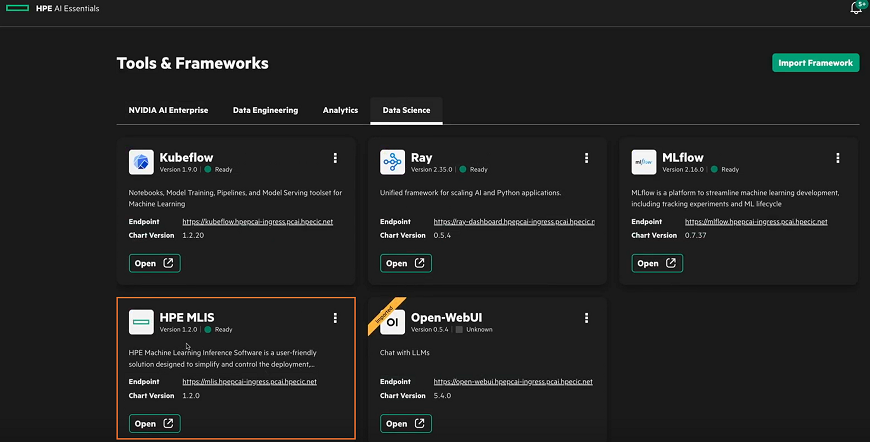Image resolution: width=870 pixels, height=442 pixels.
Task: Click the Open-WebUI card title
Action: point(447,317)
